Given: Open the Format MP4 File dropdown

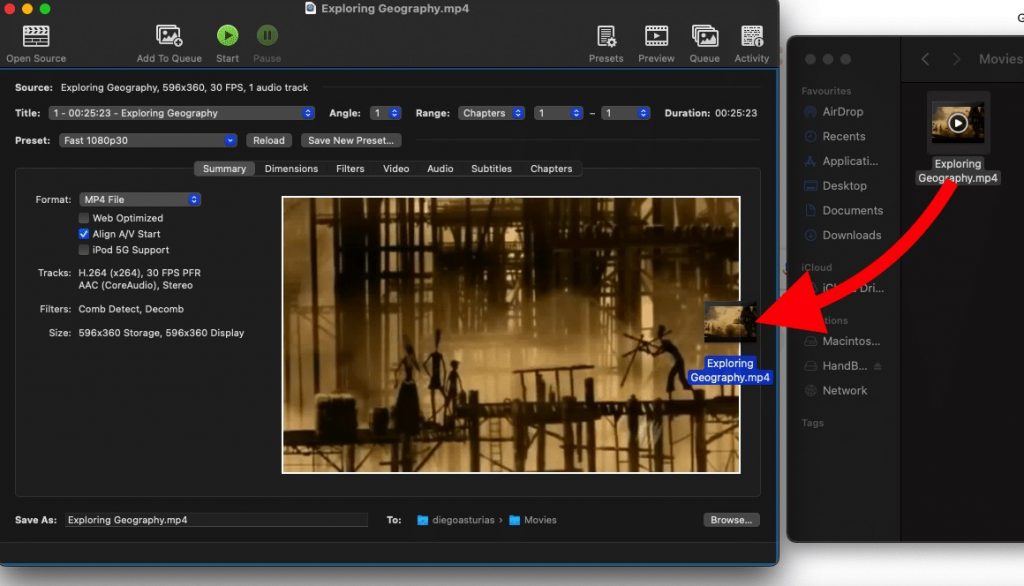Looking at the screenshot, I should [140, 199].
